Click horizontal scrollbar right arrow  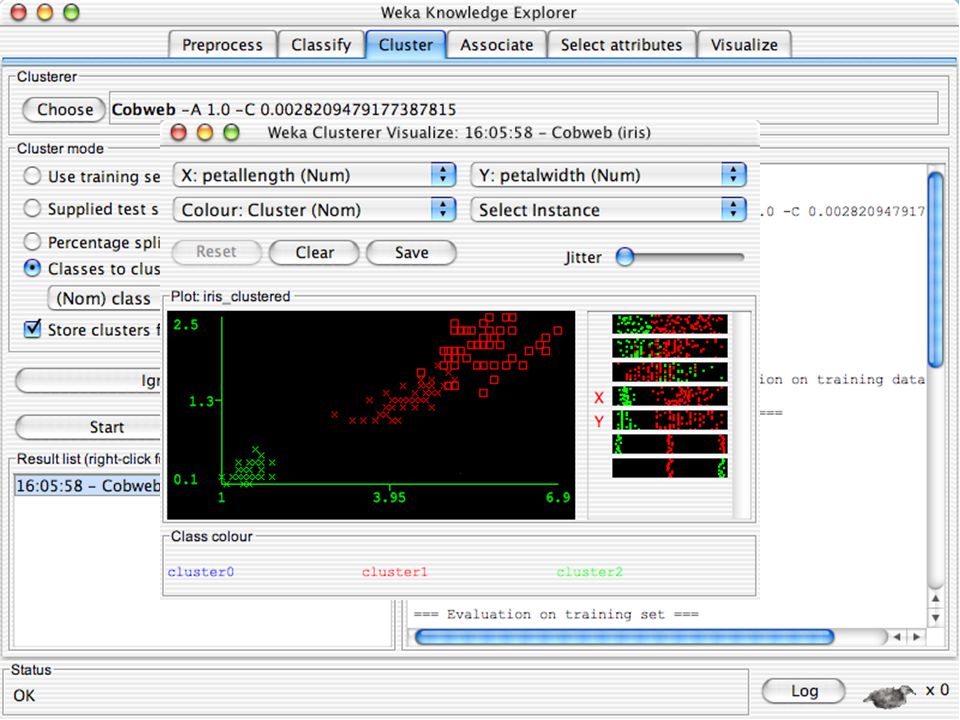917,637
